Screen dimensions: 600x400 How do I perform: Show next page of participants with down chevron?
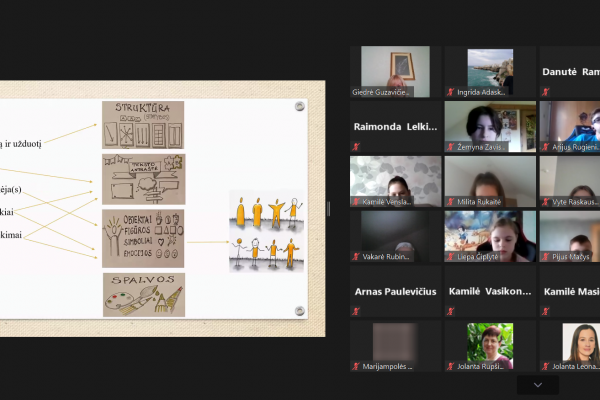click(x=538, y=385)
